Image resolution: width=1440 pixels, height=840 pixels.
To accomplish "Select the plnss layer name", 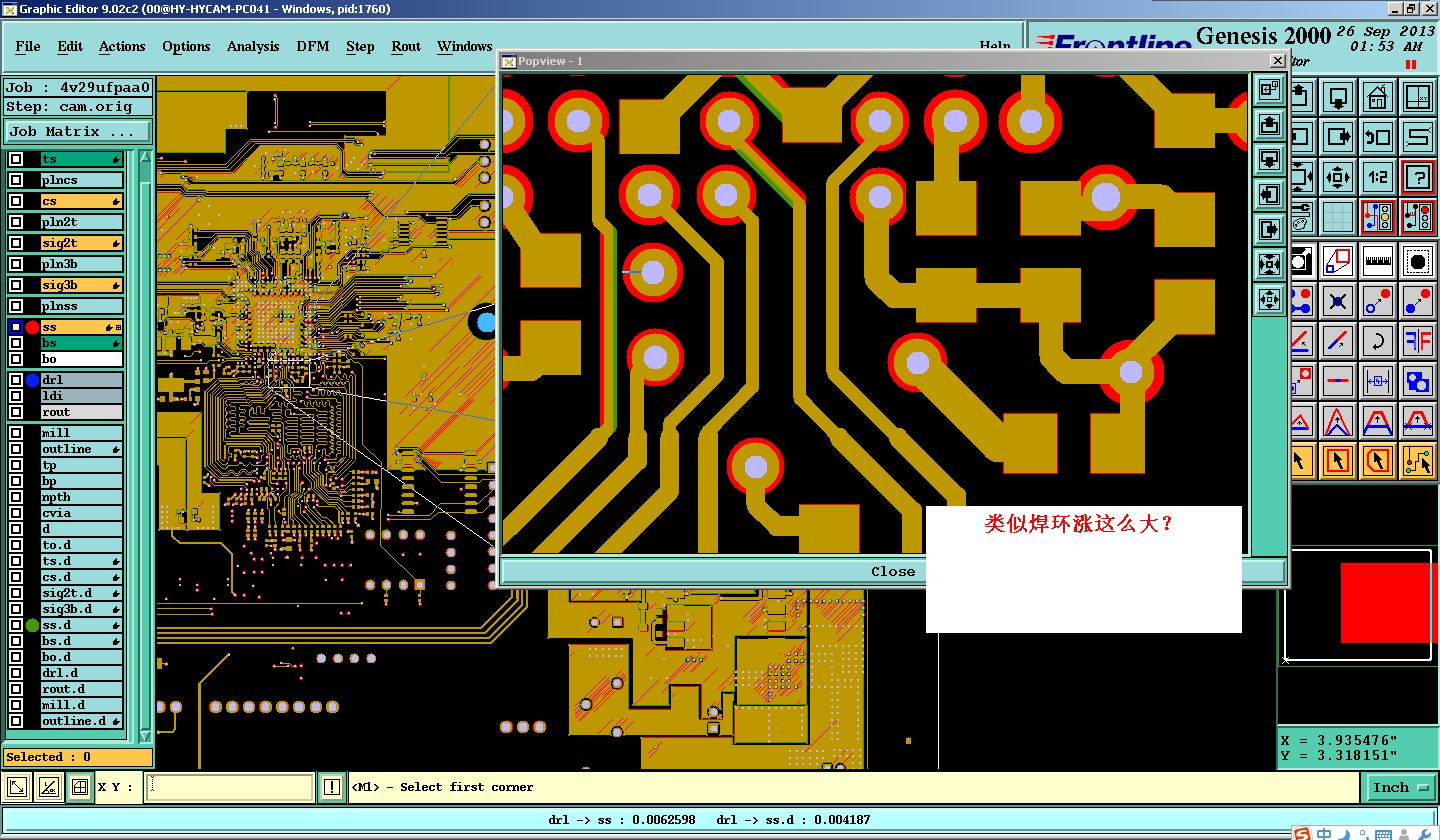I will click(x=81, y=306).
